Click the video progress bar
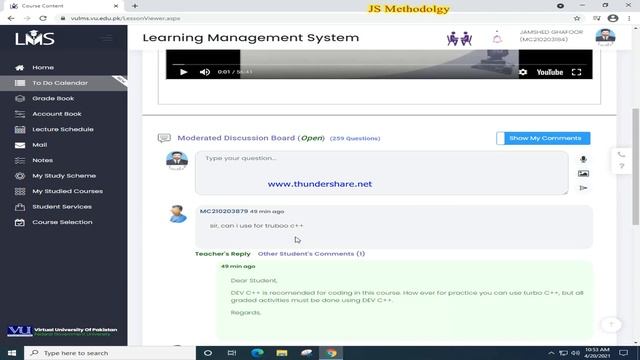The height and width of the screenshot is (360, 640). point(379,64)
